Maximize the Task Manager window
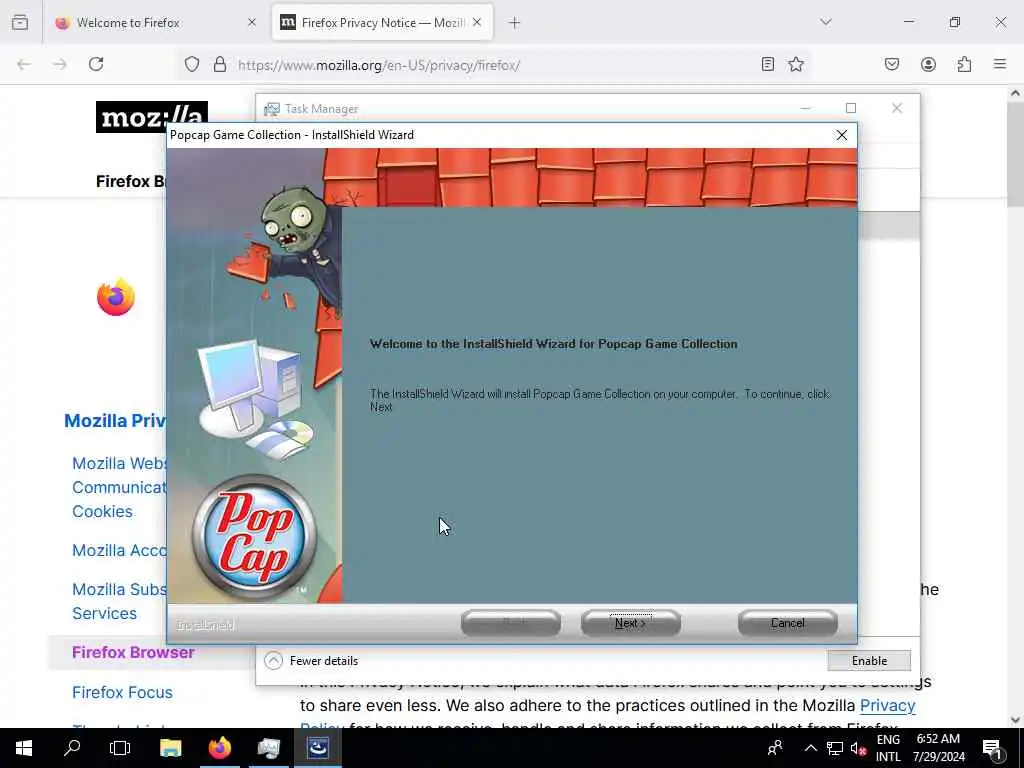This screenshot has width=1024, height=768. [x=850, y=108]
